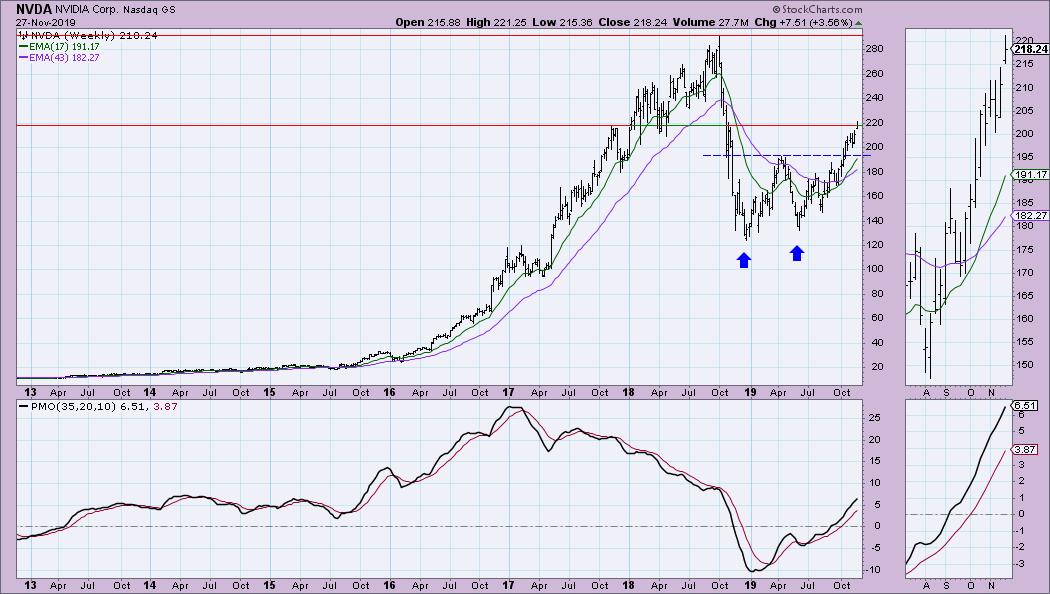Click -10 on the PMO panel axis
The height and width of the screenshot is (594, 1050).
click(x=874, y=570)
